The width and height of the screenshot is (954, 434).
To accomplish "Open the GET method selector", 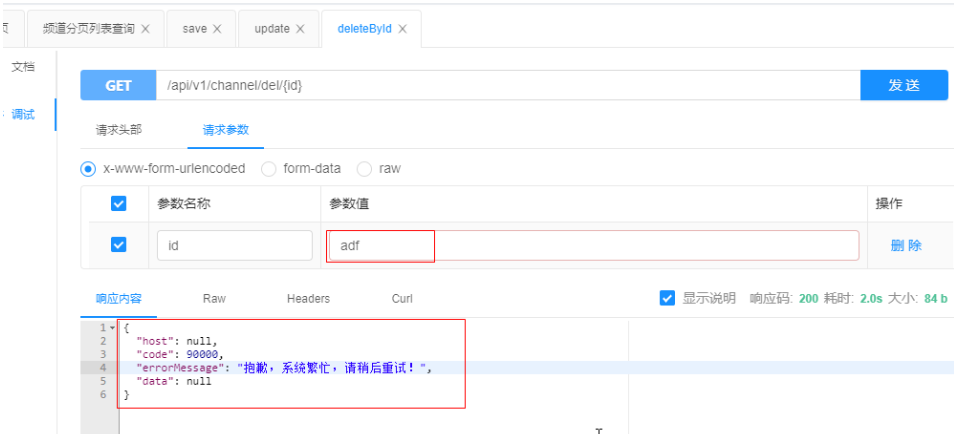I will 119,85.
